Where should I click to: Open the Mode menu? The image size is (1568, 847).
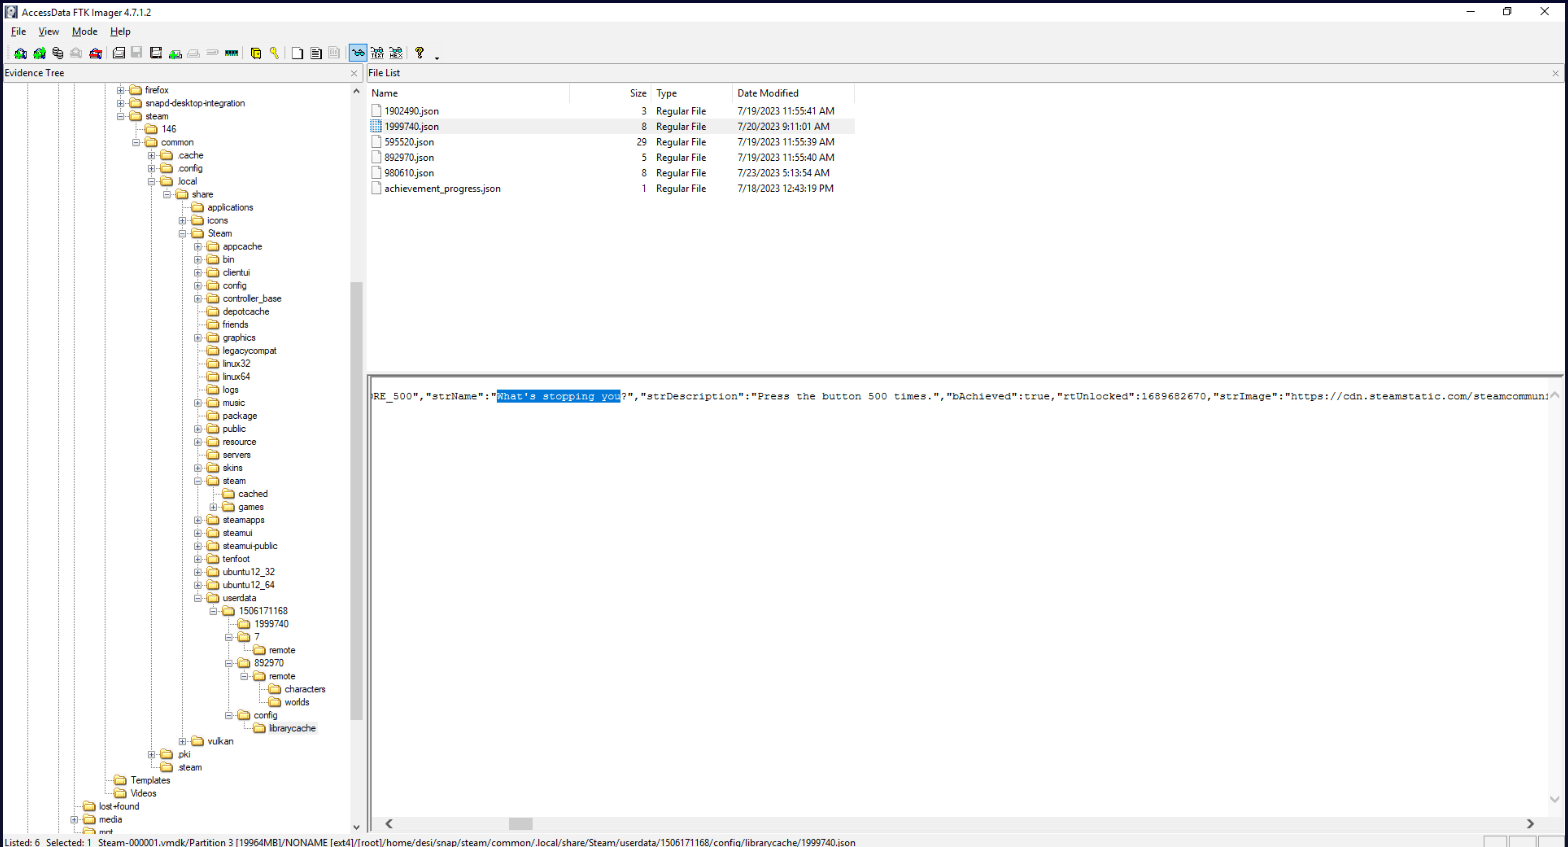(85, 32)
